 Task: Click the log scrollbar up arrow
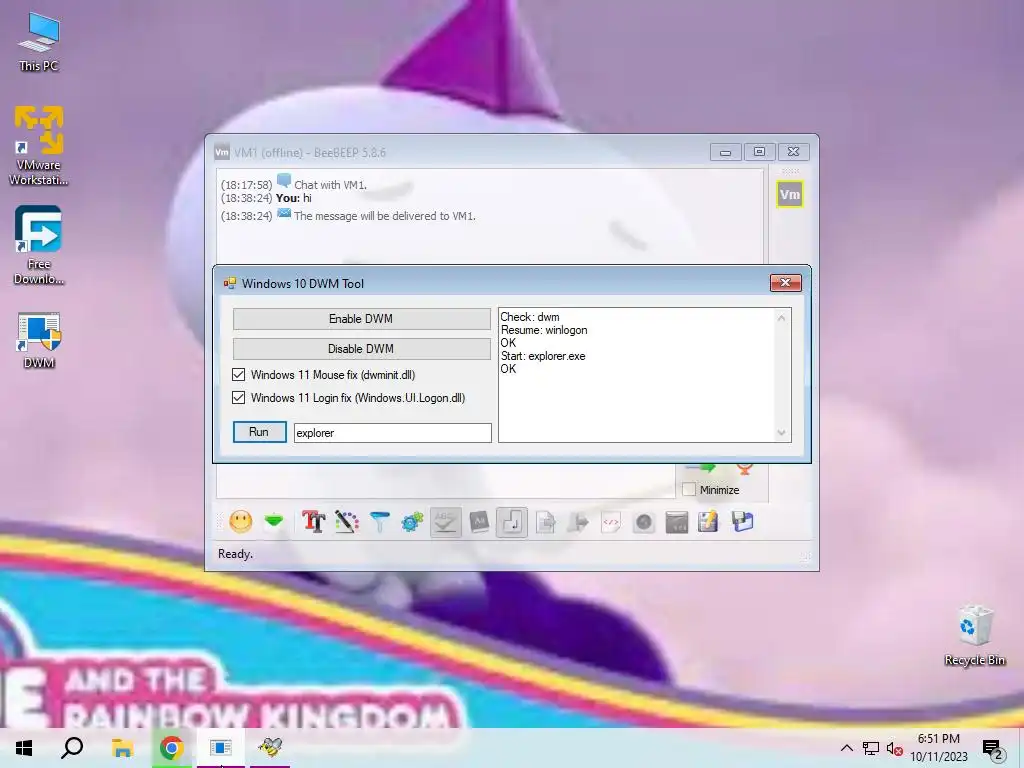[781, 318]
